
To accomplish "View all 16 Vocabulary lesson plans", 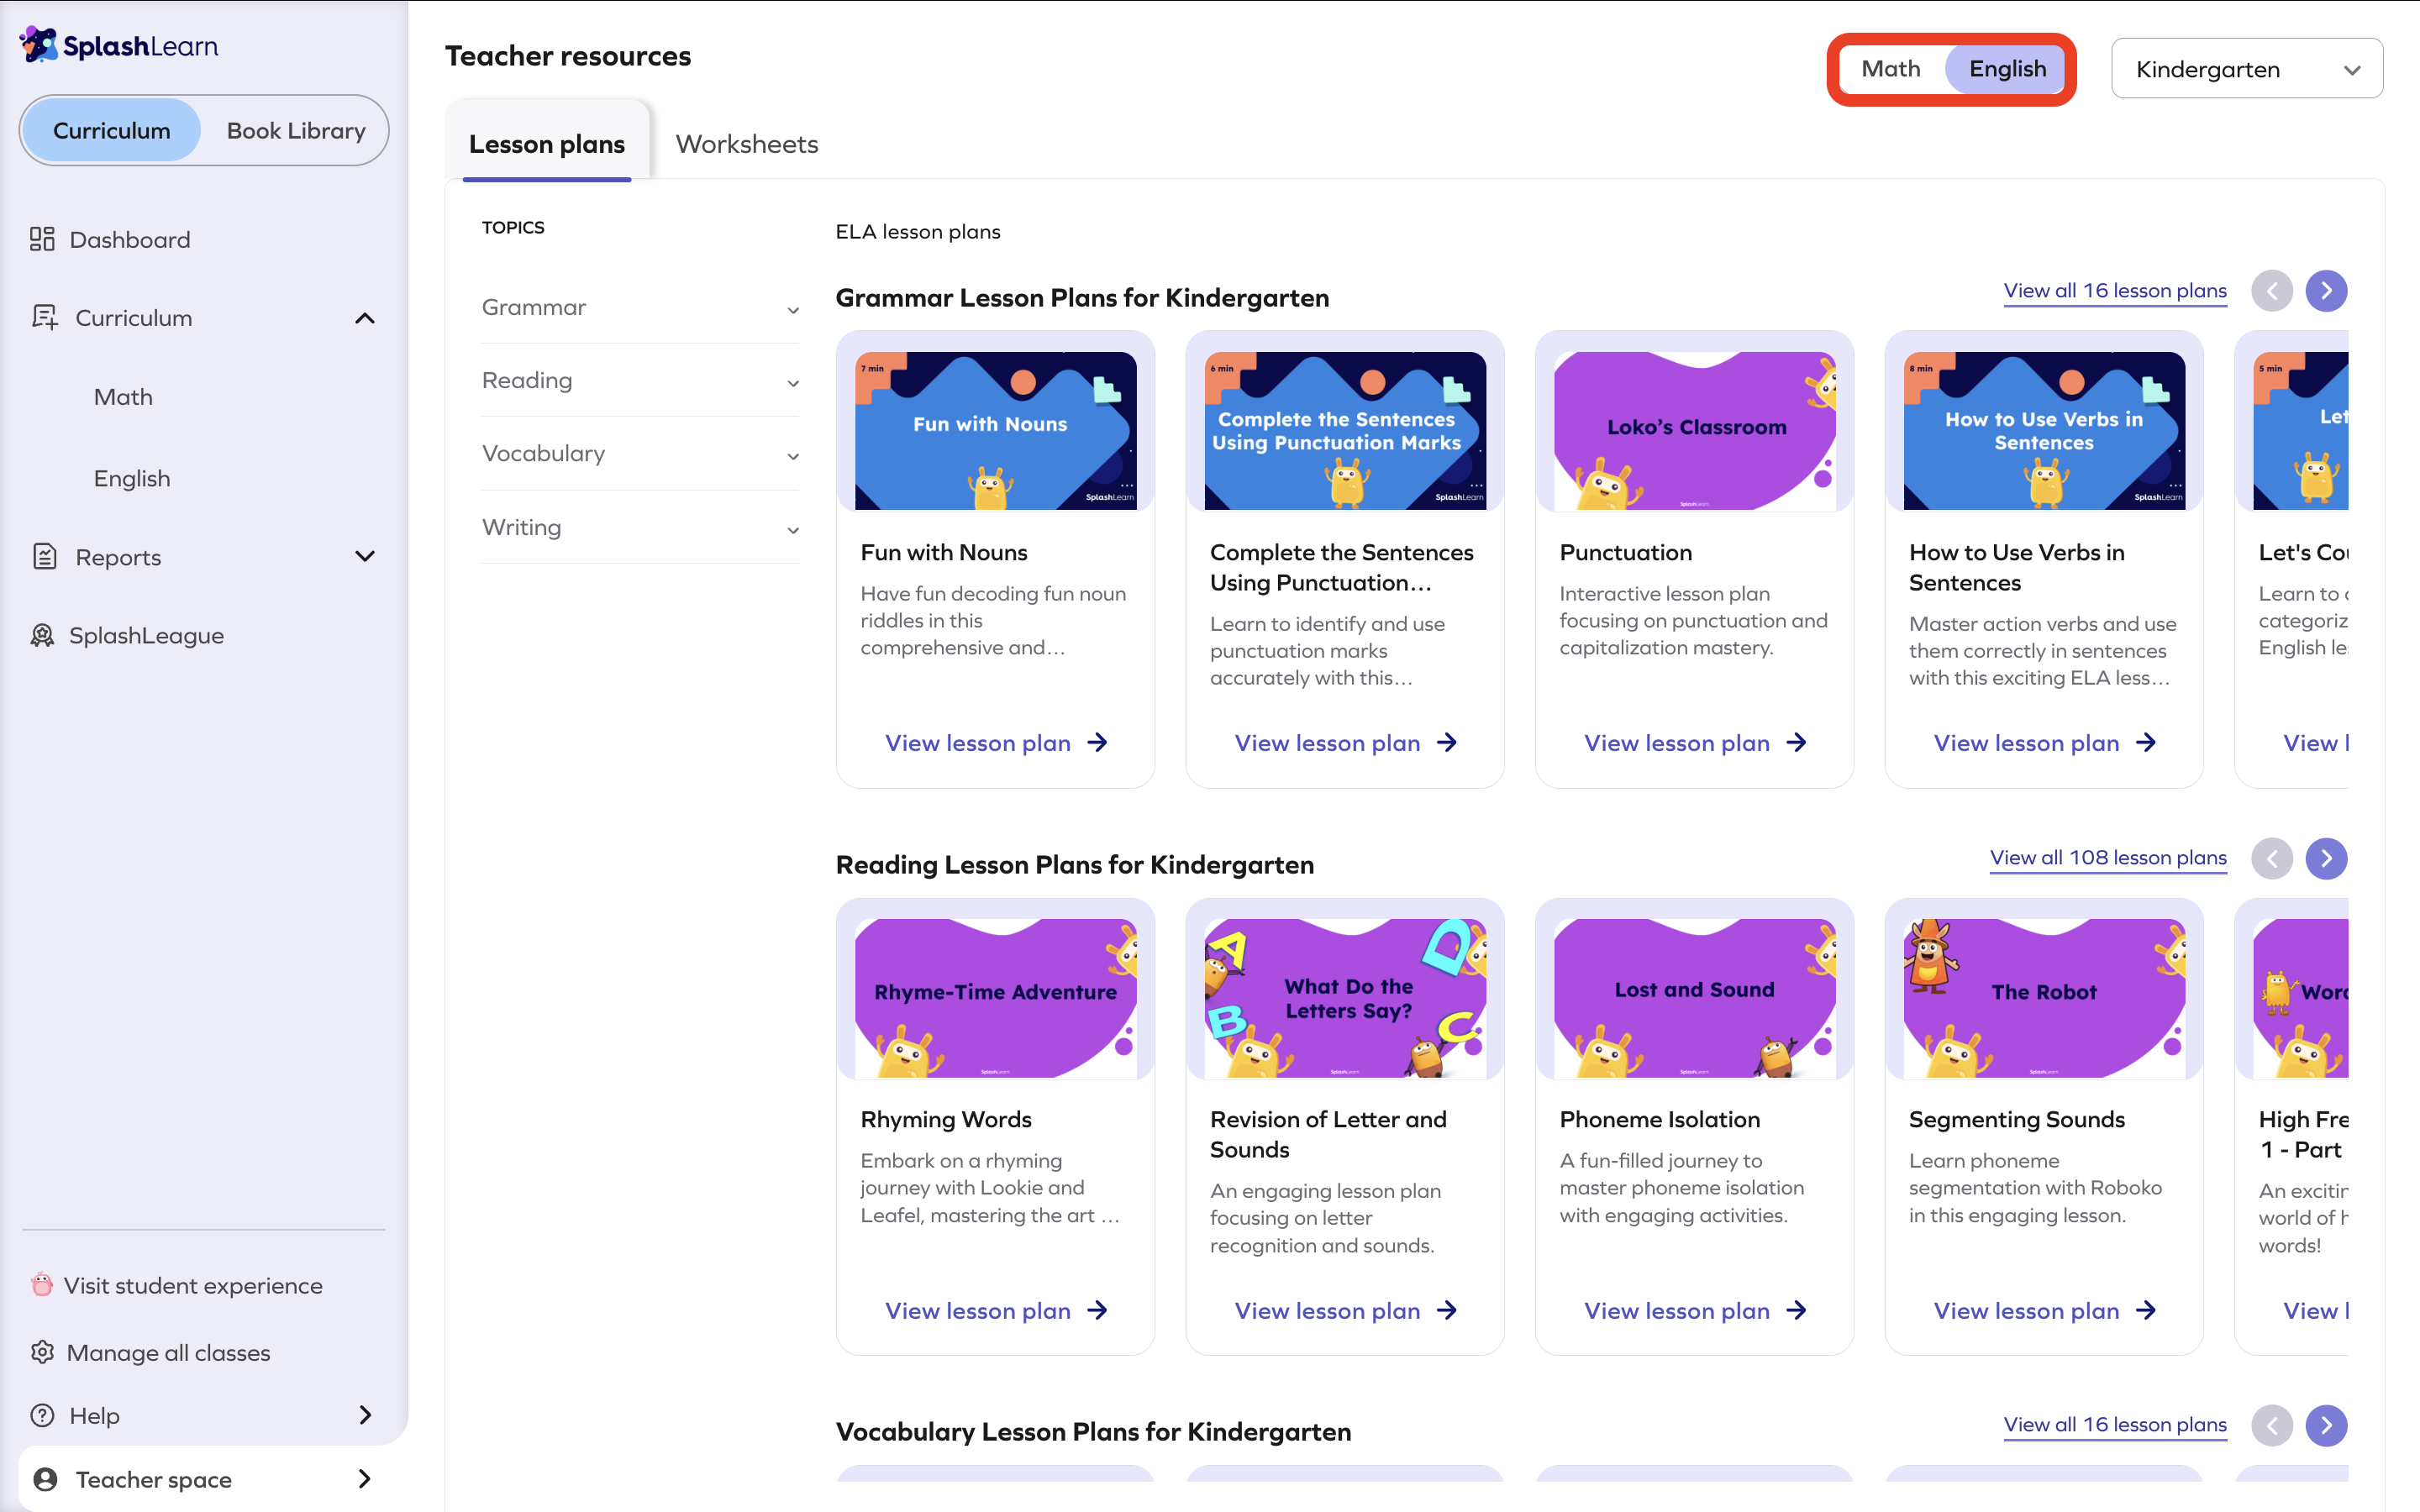I will point(2115,1425).
